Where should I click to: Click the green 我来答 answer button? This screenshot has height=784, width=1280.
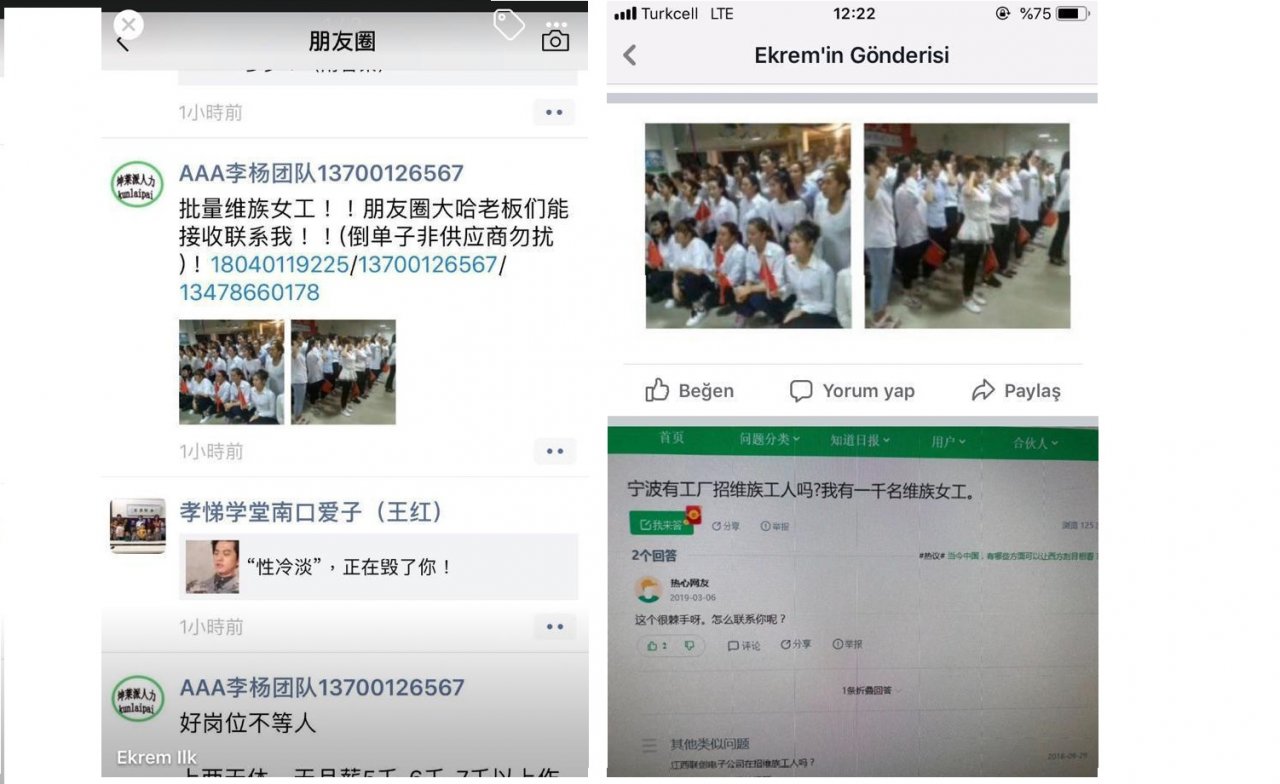coord(662,524)
